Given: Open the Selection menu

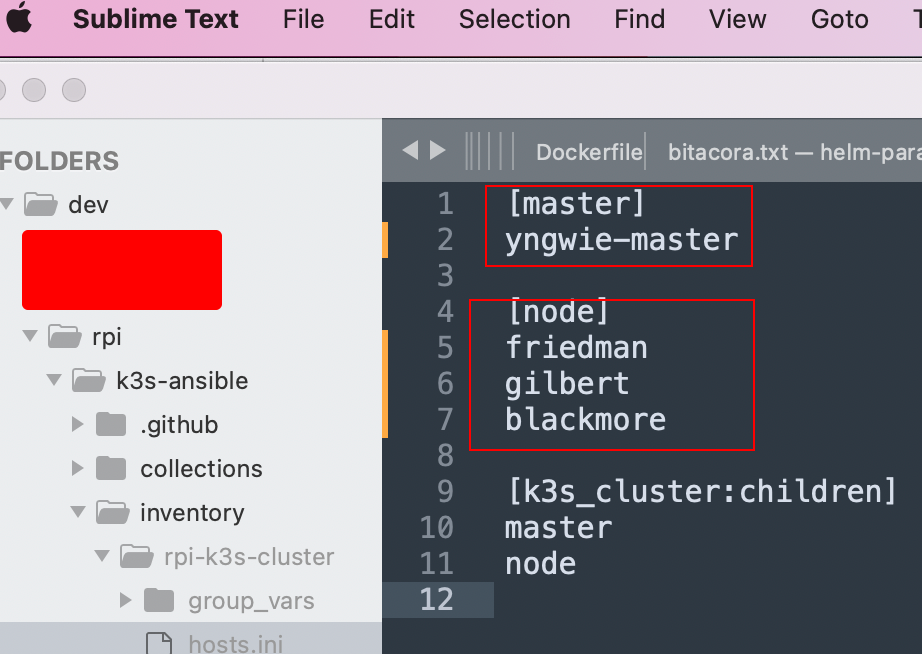Looking at the screenshot, I should 514,19.
